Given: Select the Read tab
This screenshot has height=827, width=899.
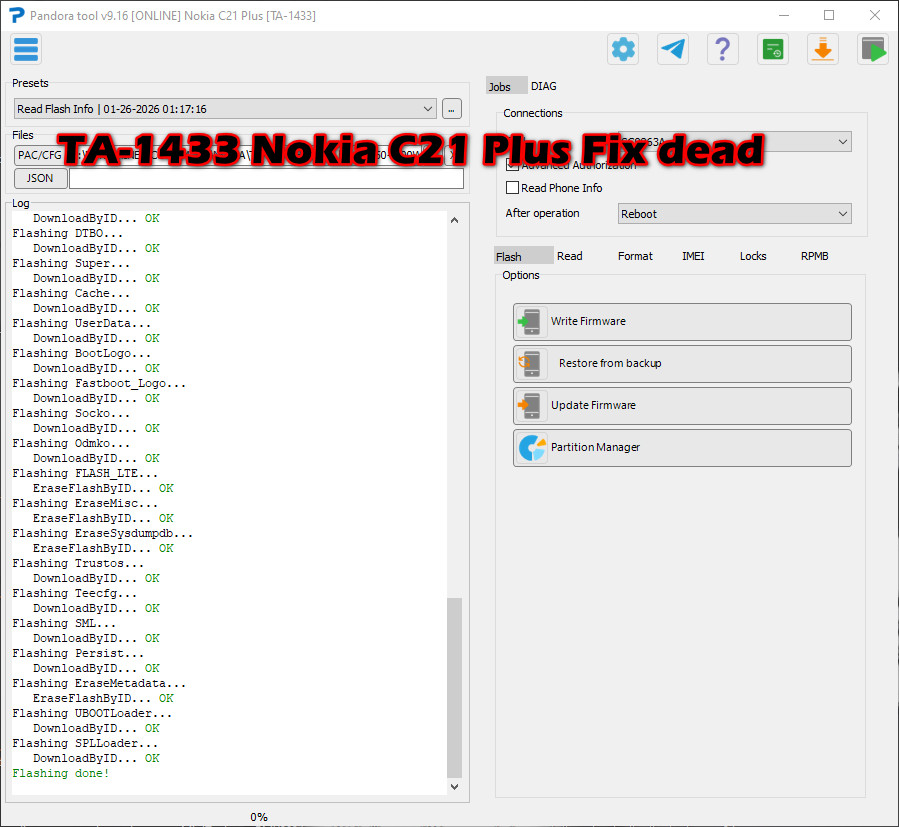Looking at the screenshot, I should (x=569, y=256).
